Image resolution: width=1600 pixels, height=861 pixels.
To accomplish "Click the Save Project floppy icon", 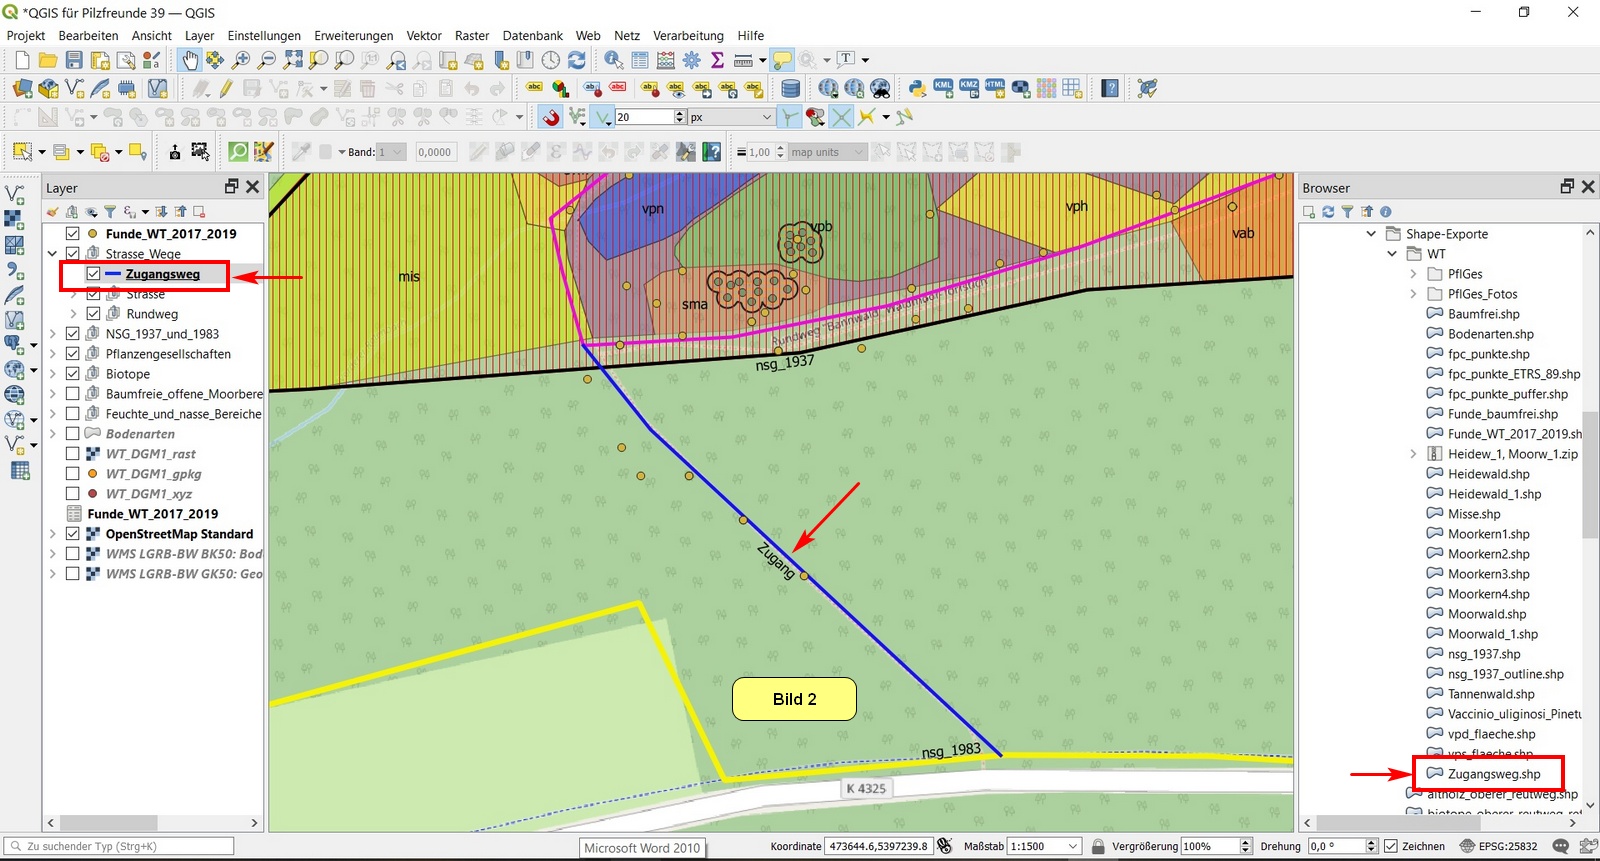I will click(x=74, y=60).
